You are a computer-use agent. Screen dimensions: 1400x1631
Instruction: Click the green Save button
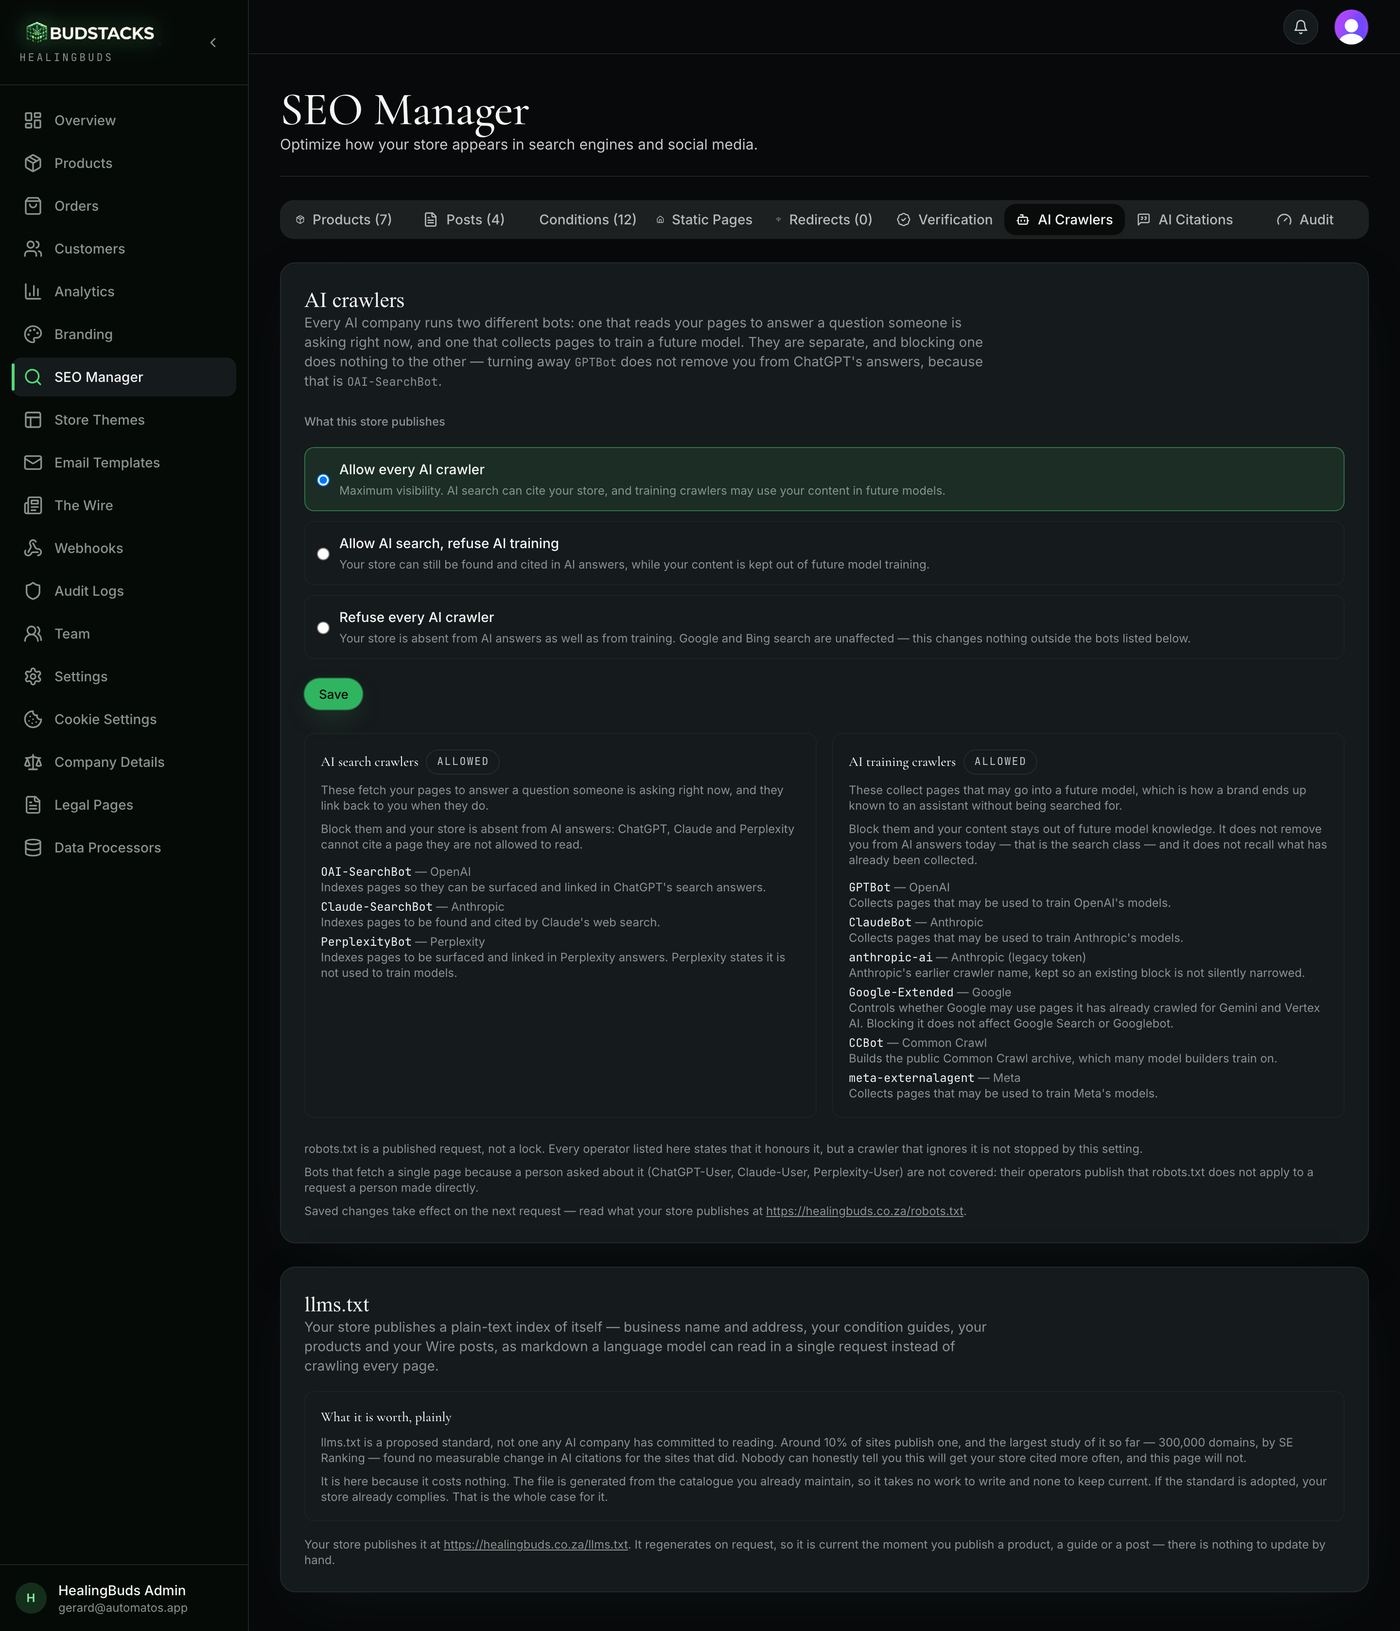pyautogui.click(x=333, y=694)
